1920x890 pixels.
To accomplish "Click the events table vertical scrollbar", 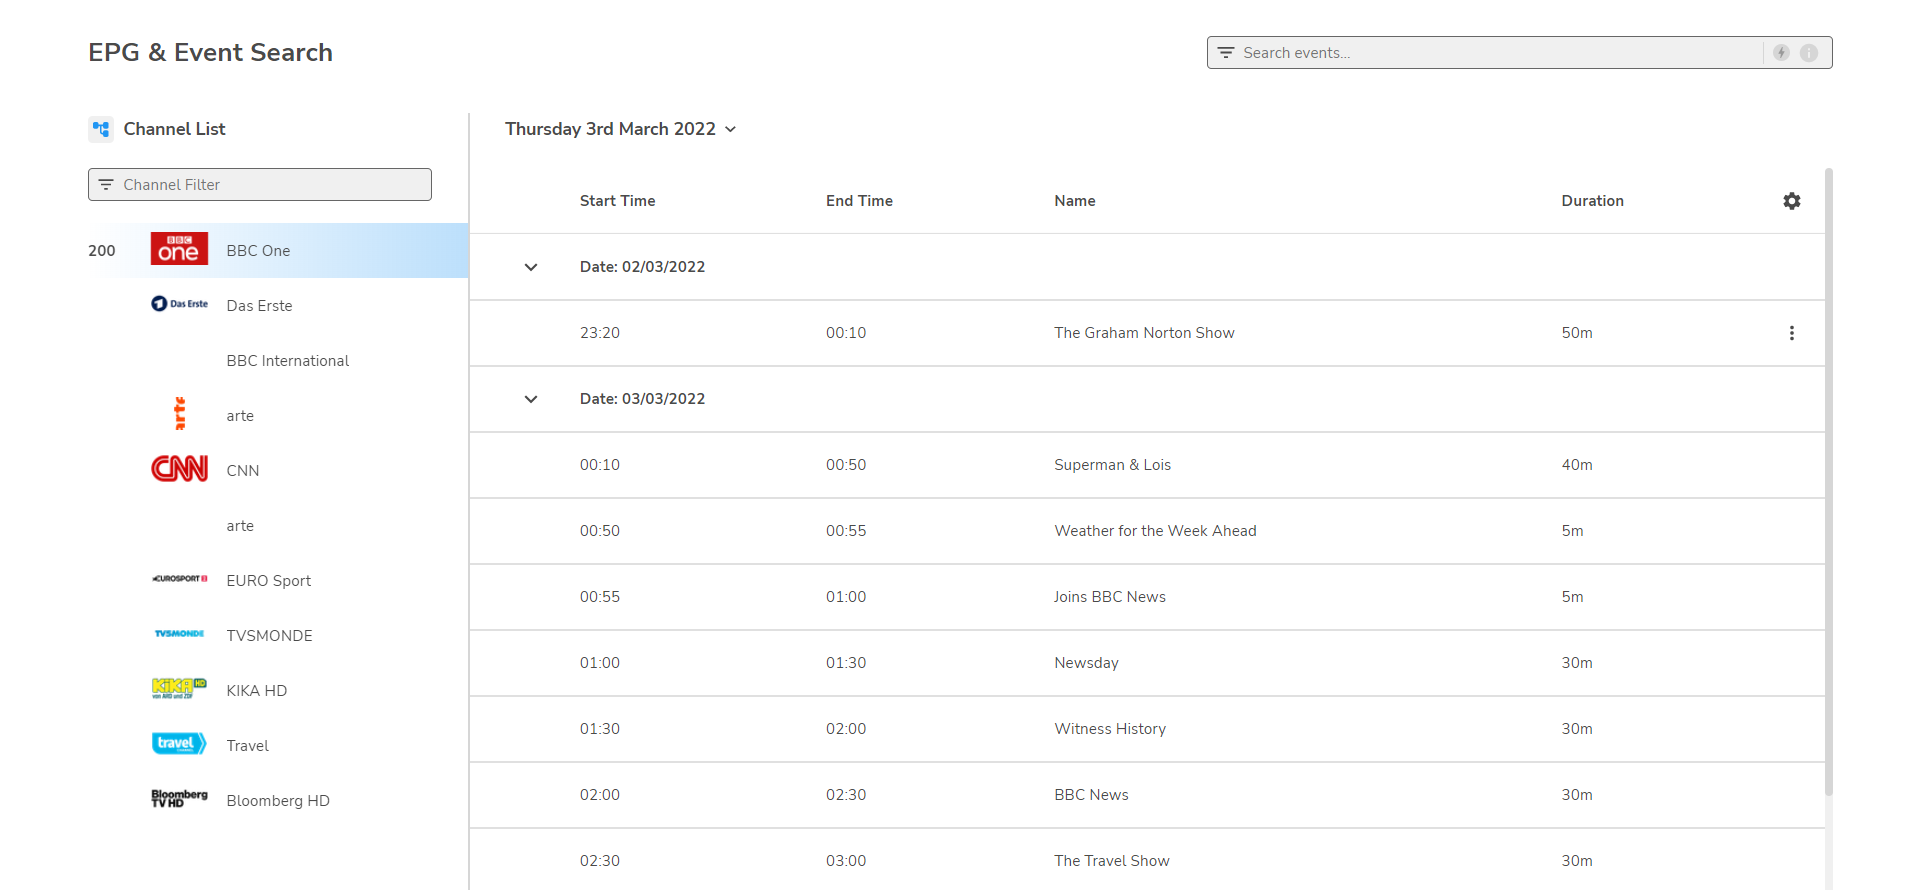I will (1828, 480).
